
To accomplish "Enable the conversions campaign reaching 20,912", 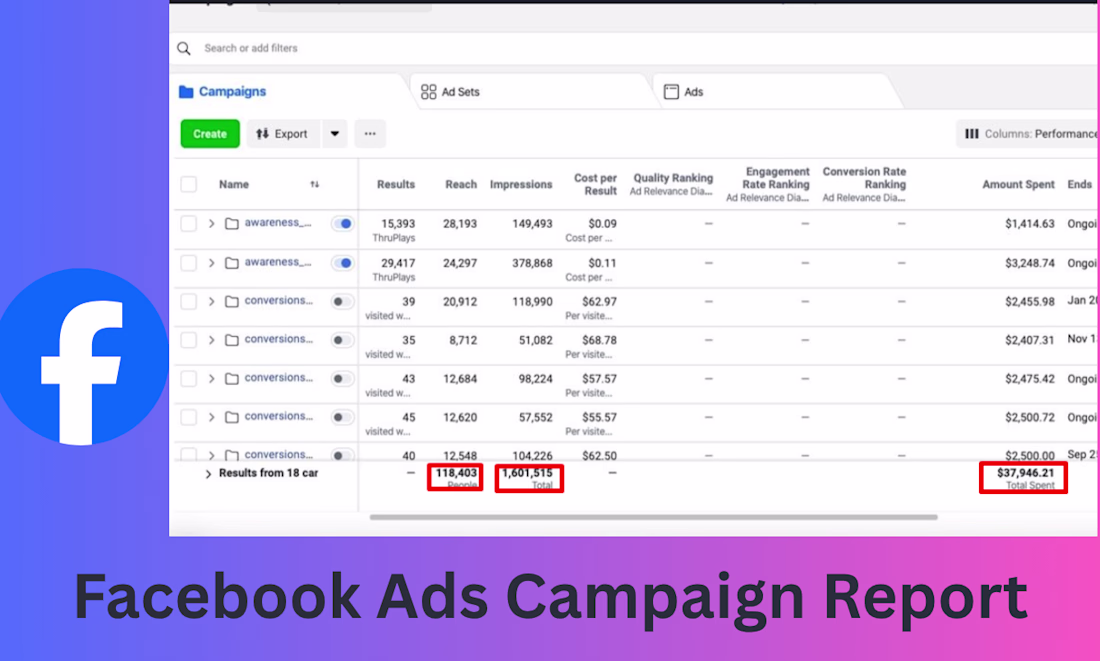I will click(342, 302).
